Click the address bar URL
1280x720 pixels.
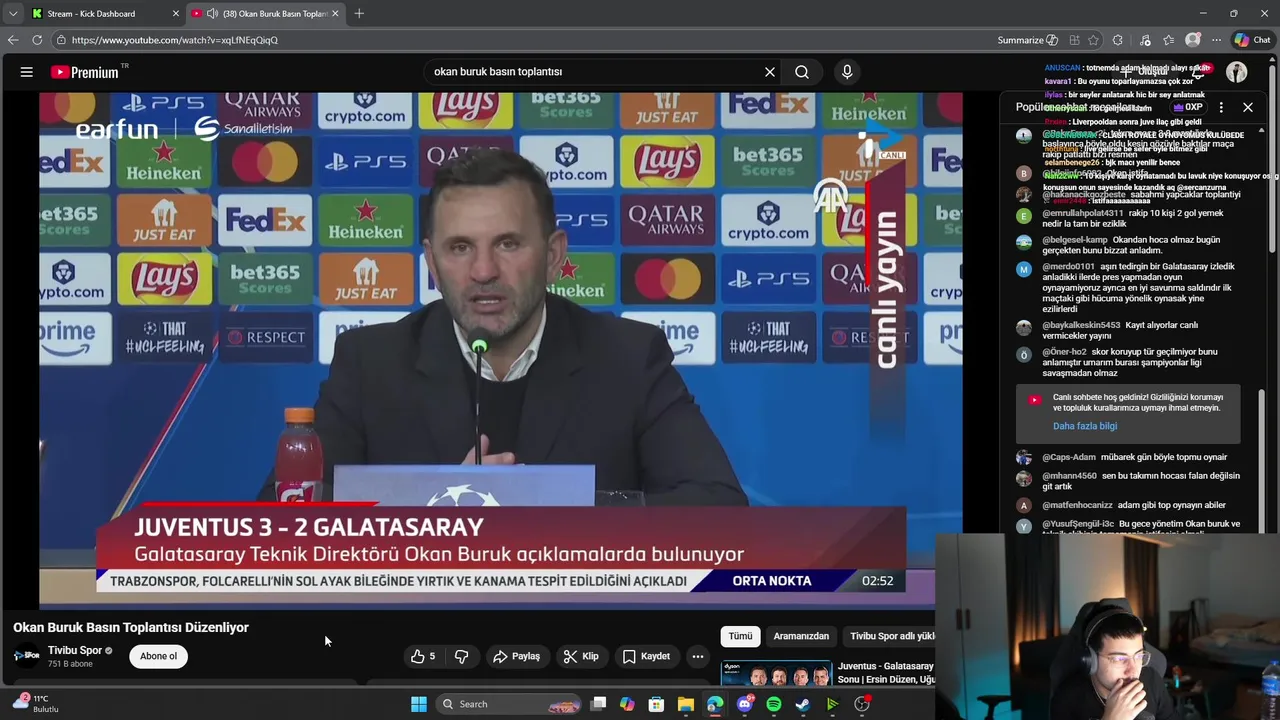175,40
